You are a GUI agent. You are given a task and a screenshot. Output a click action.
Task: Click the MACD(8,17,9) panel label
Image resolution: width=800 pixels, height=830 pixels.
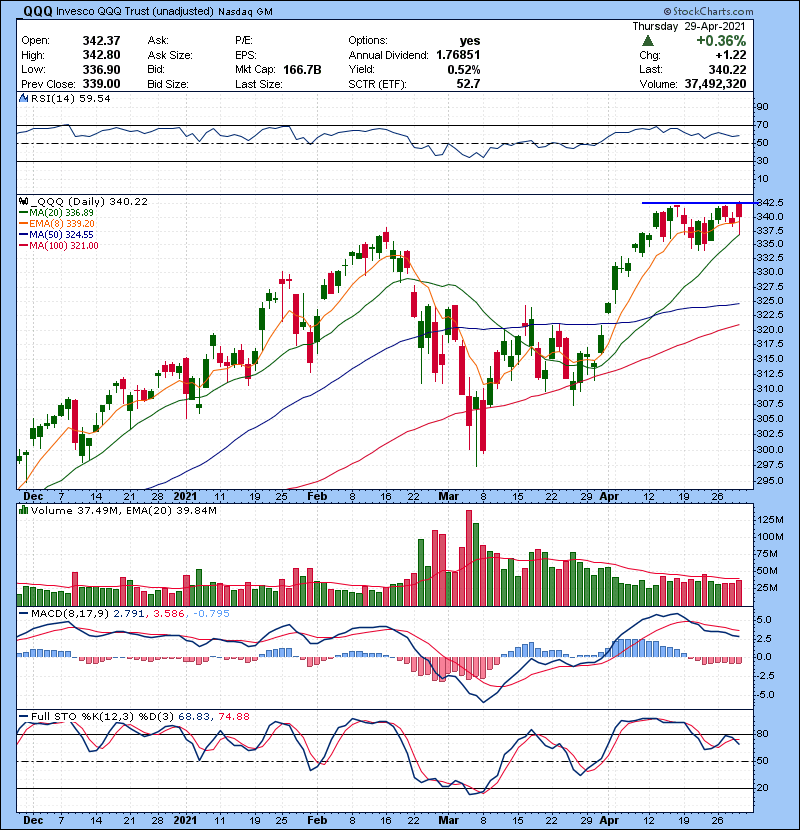[70, 614]
